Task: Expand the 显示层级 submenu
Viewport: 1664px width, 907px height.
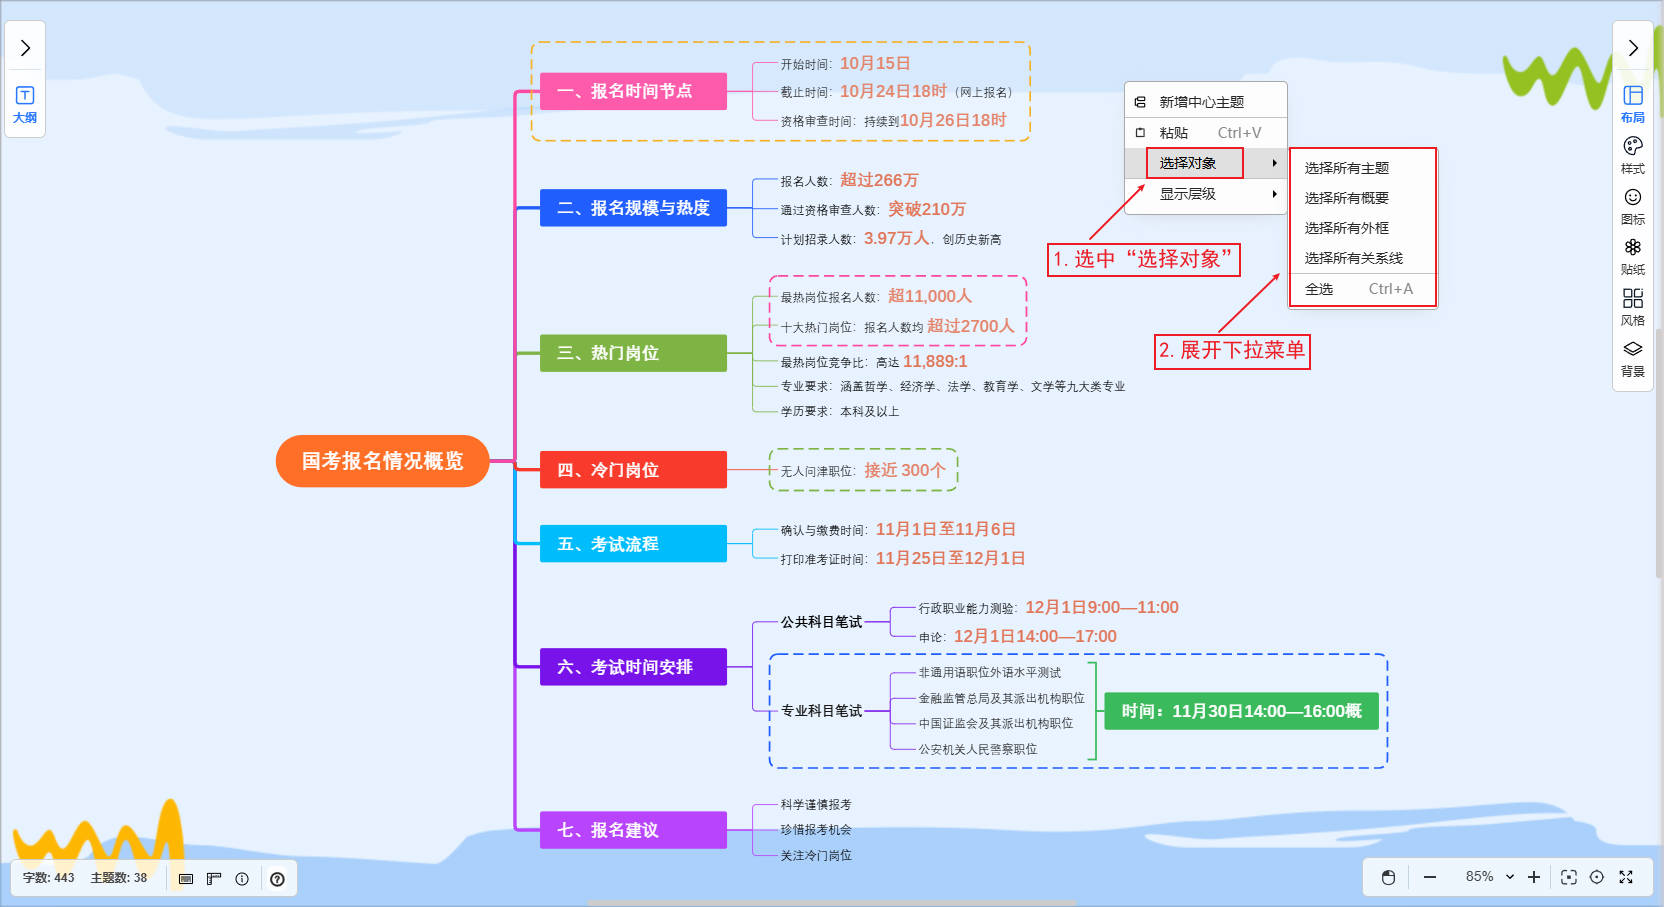Action: click(x=1205, y=194)
